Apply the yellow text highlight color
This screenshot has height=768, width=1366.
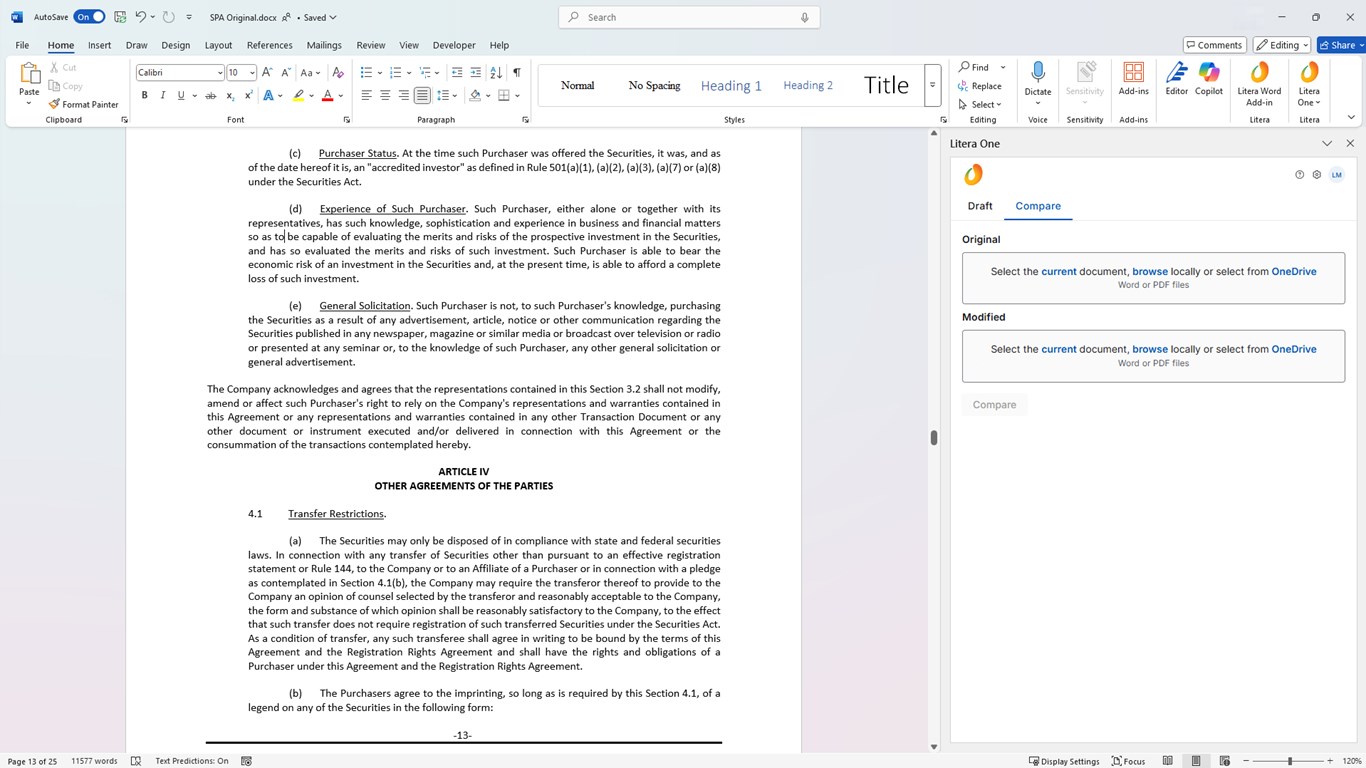298,96
